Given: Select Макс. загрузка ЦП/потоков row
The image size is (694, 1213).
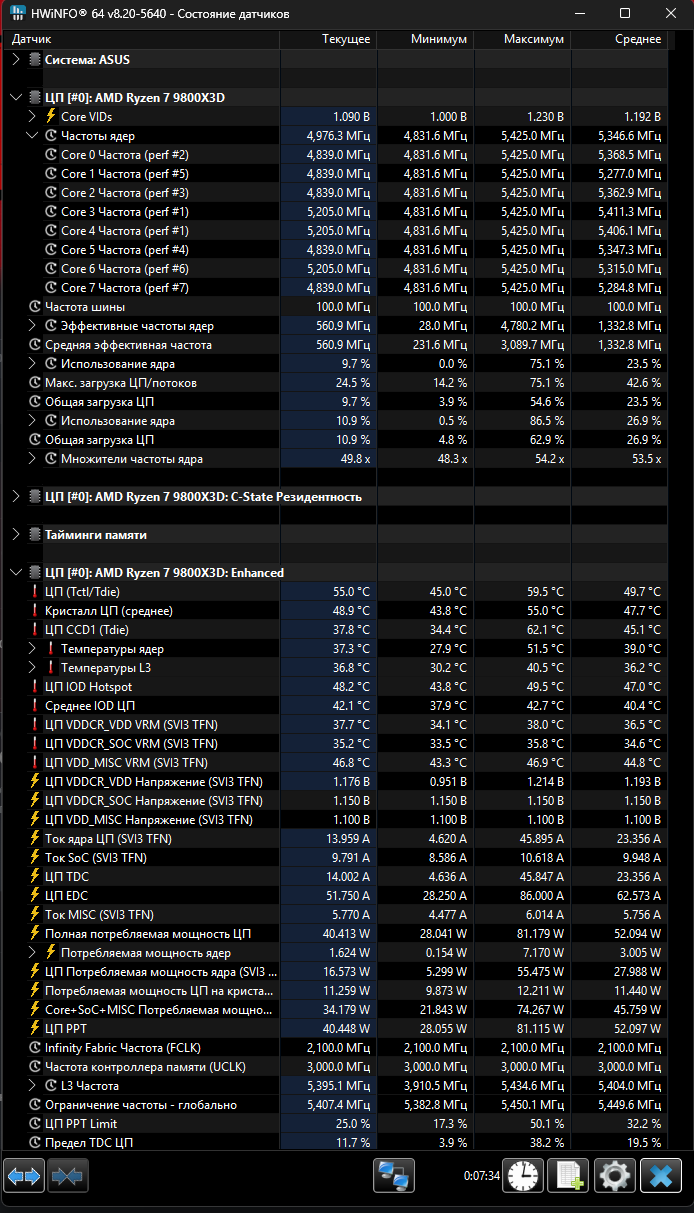Looking at the screenshot, I should (x=334, y=383).
